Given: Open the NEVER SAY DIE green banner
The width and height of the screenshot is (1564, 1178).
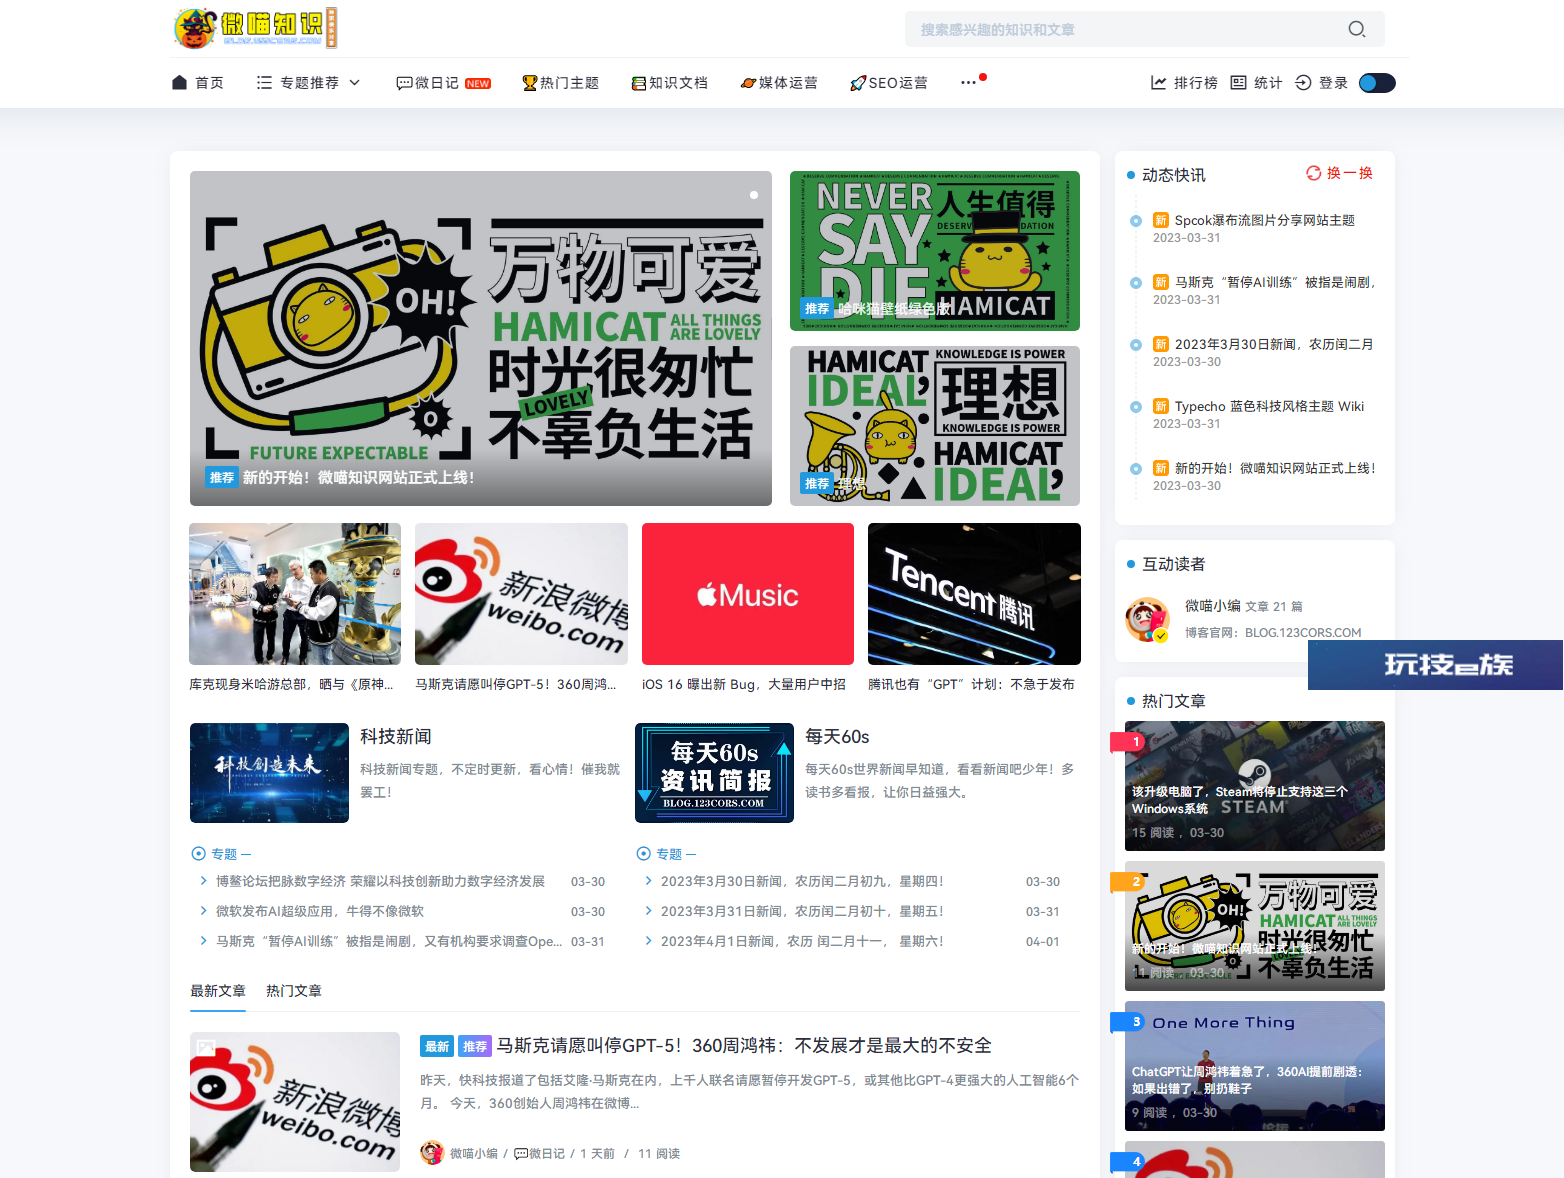Looking at the screenshot, I should coord(935,251).
